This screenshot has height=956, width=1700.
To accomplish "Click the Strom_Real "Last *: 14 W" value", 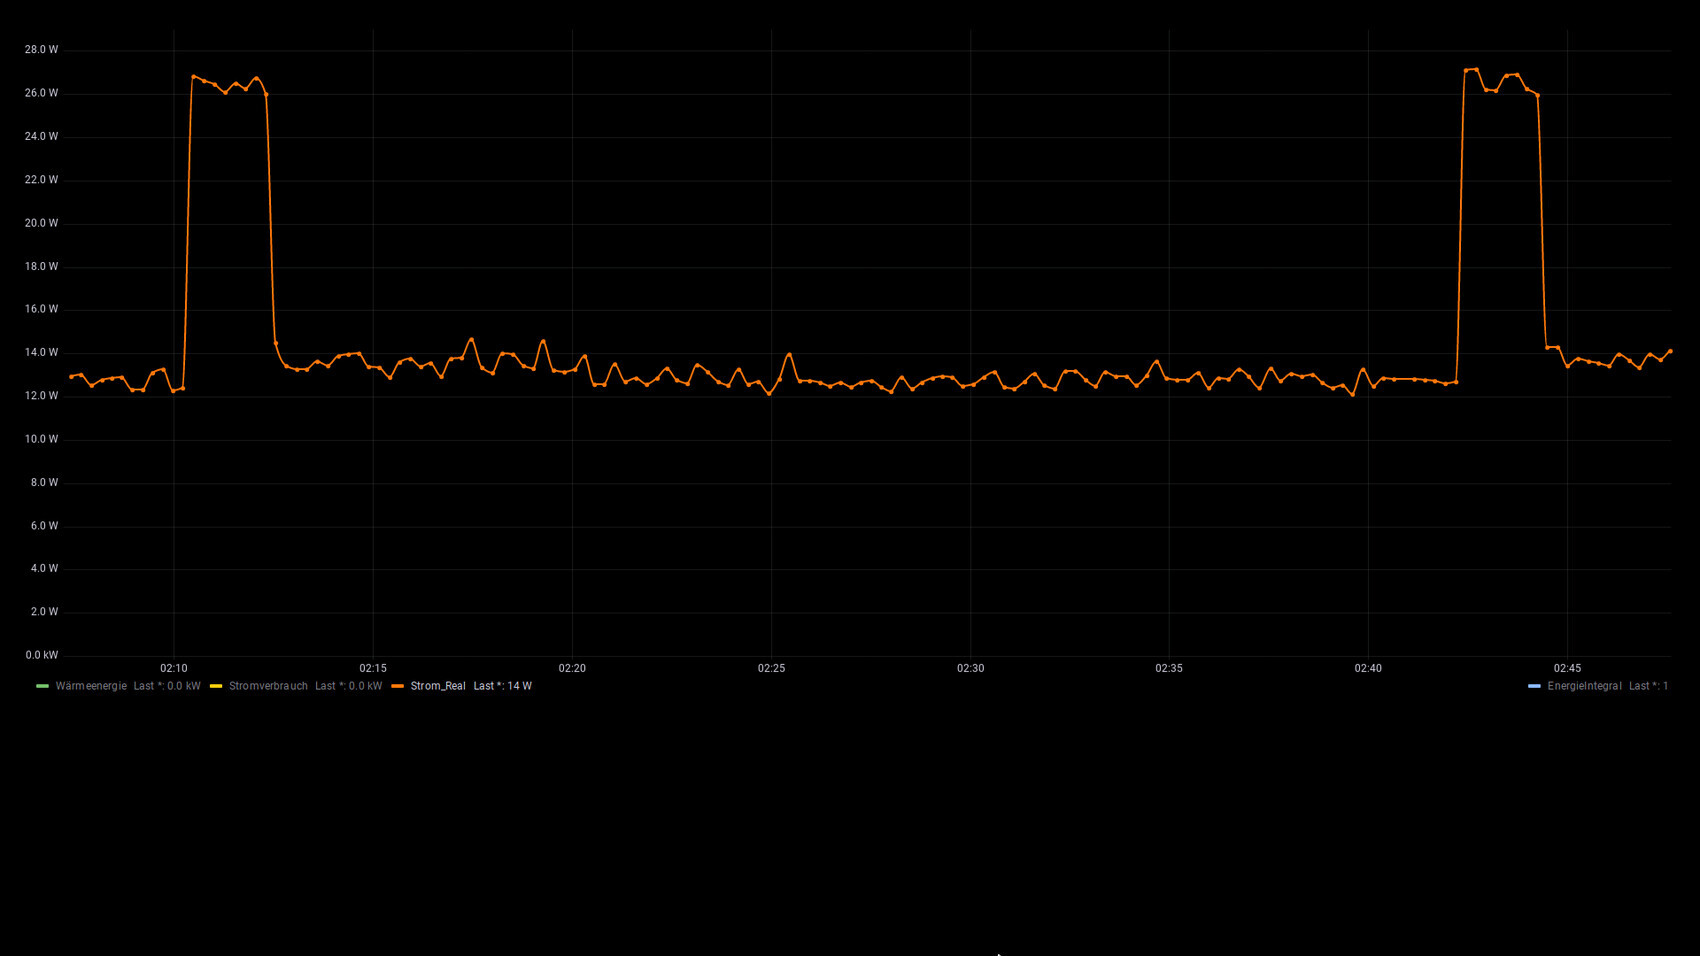I will click(502, 686).
